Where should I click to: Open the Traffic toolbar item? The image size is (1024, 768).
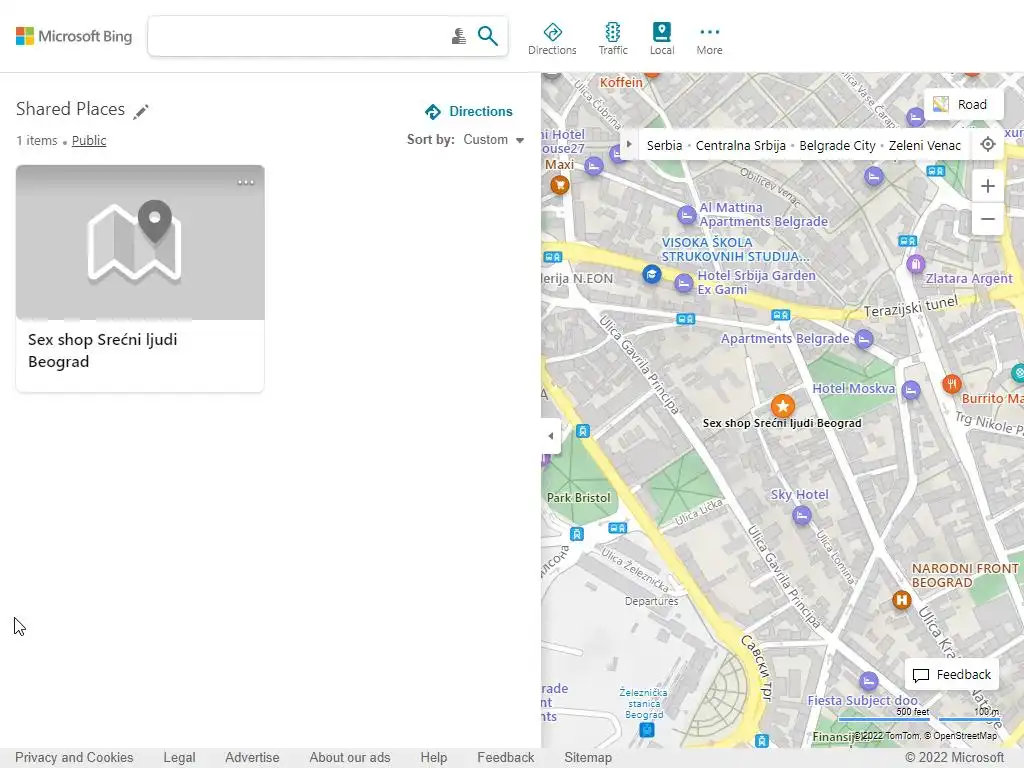pyautogui.click(x=613, y=39)
